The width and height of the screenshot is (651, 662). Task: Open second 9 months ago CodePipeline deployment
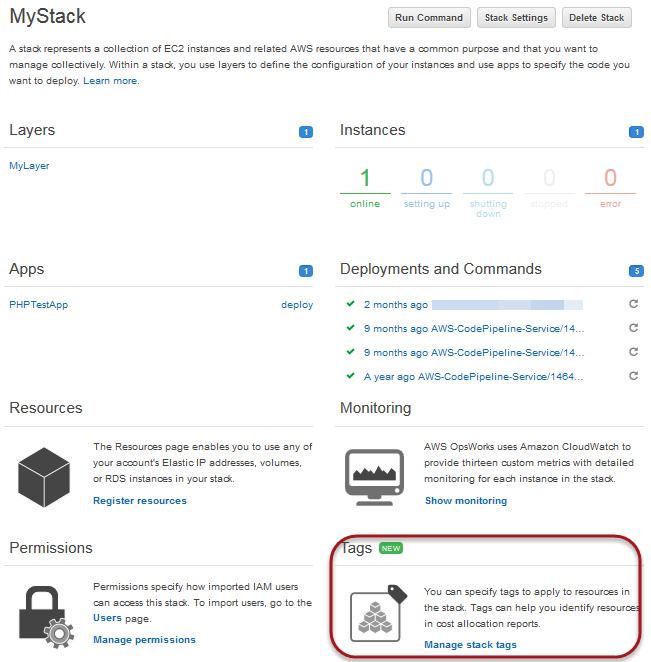(x=474, y=353)
